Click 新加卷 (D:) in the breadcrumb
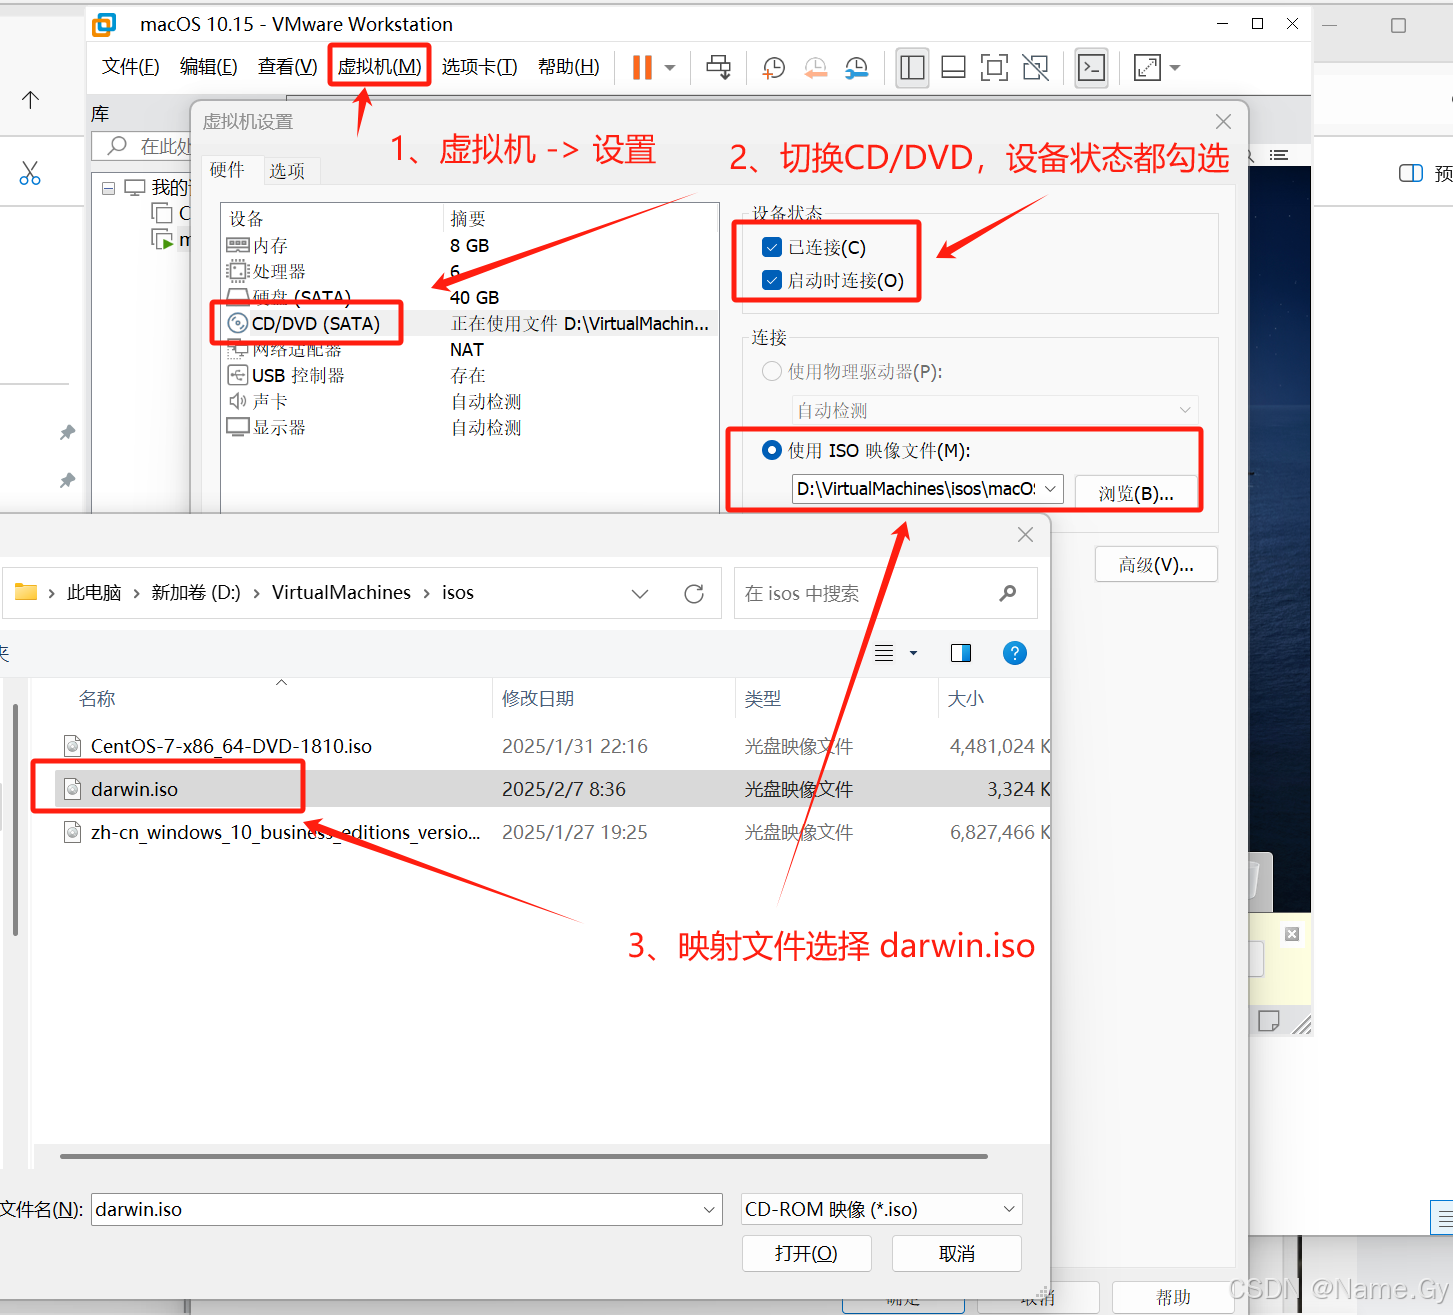This screenshot has width=1453, height=1315. pos(196,593)
